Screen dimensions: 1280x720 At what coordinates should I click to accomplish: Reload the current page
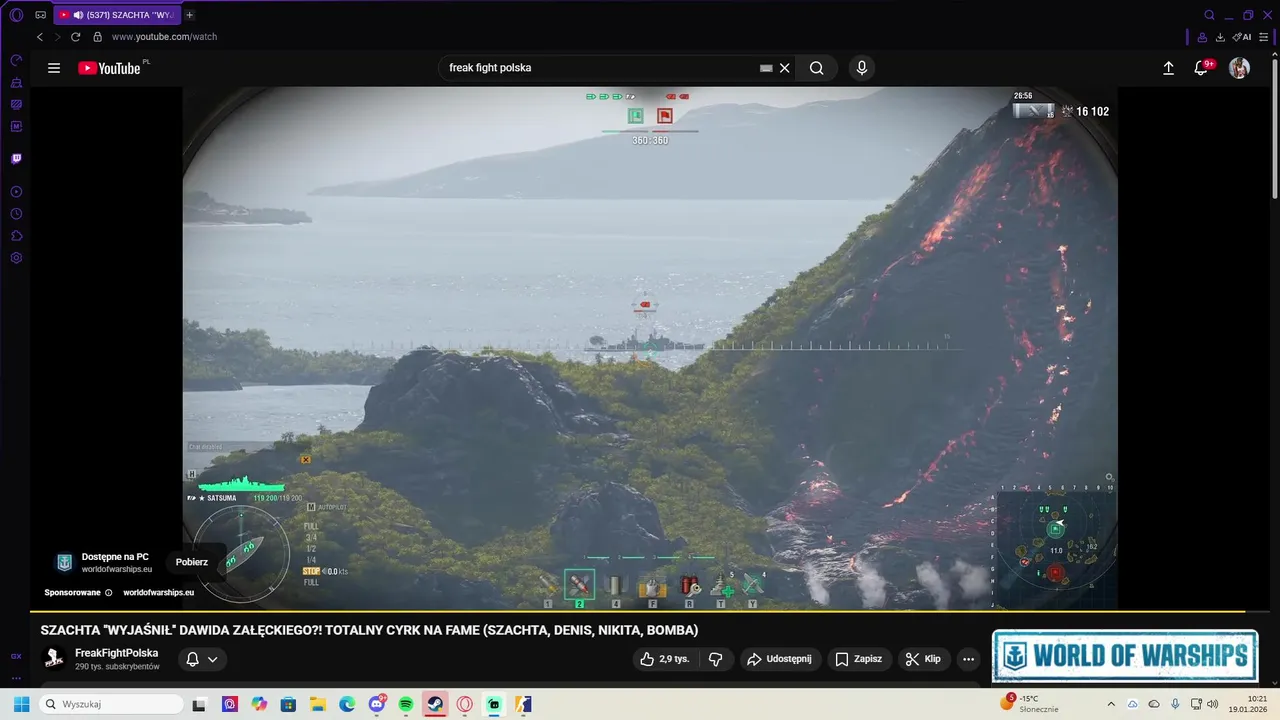click(x=75, y=37)
